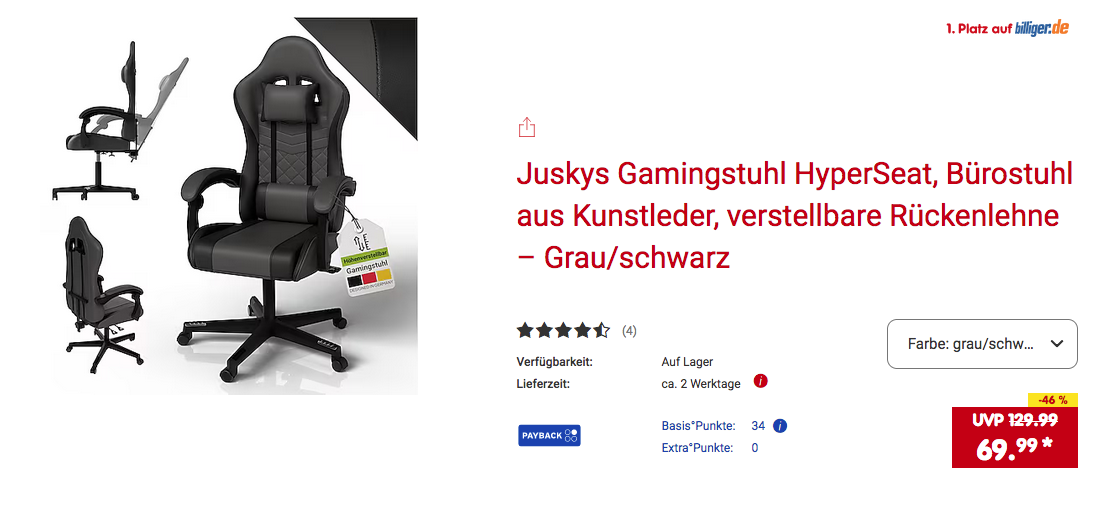This screenshot has height=505, width=1095.
Task: Click the billiger.de logo
Action: click(1041, 29)
